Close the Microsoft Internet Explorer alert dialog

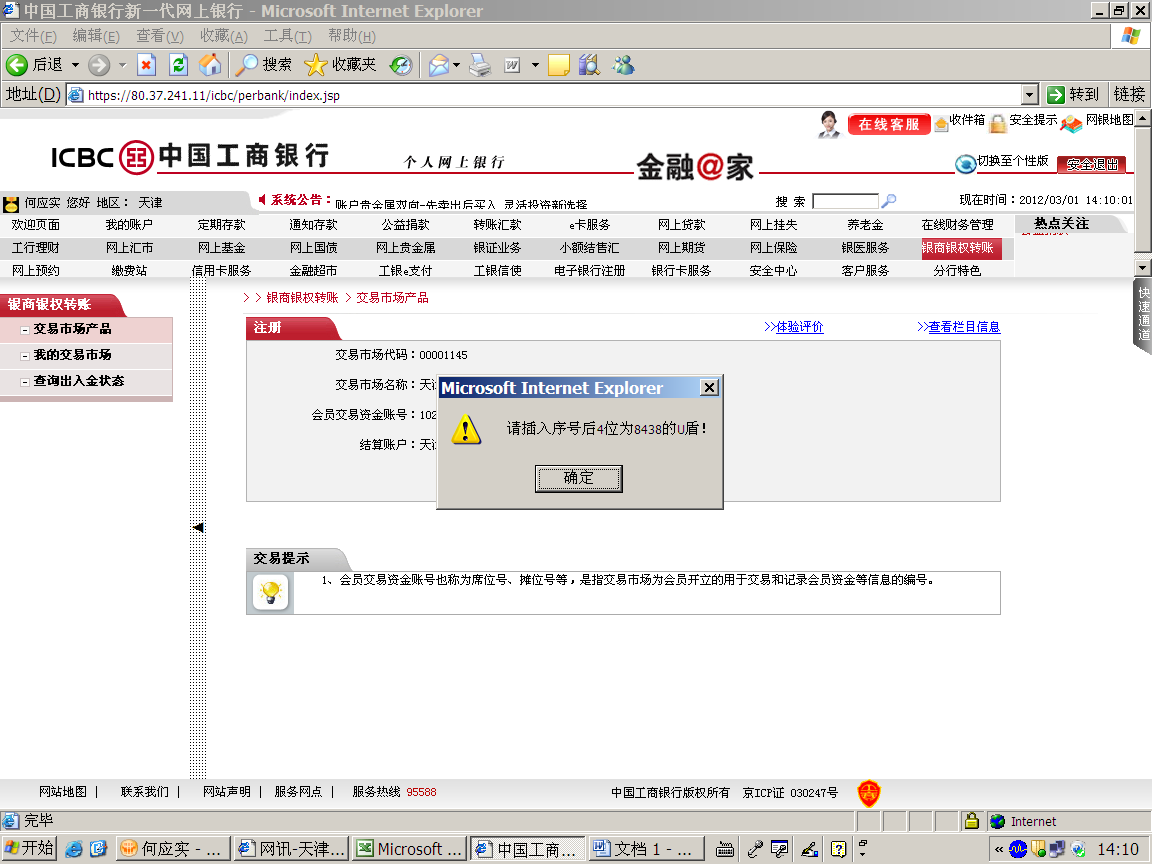pyautogui.click(x=709, y=387)
